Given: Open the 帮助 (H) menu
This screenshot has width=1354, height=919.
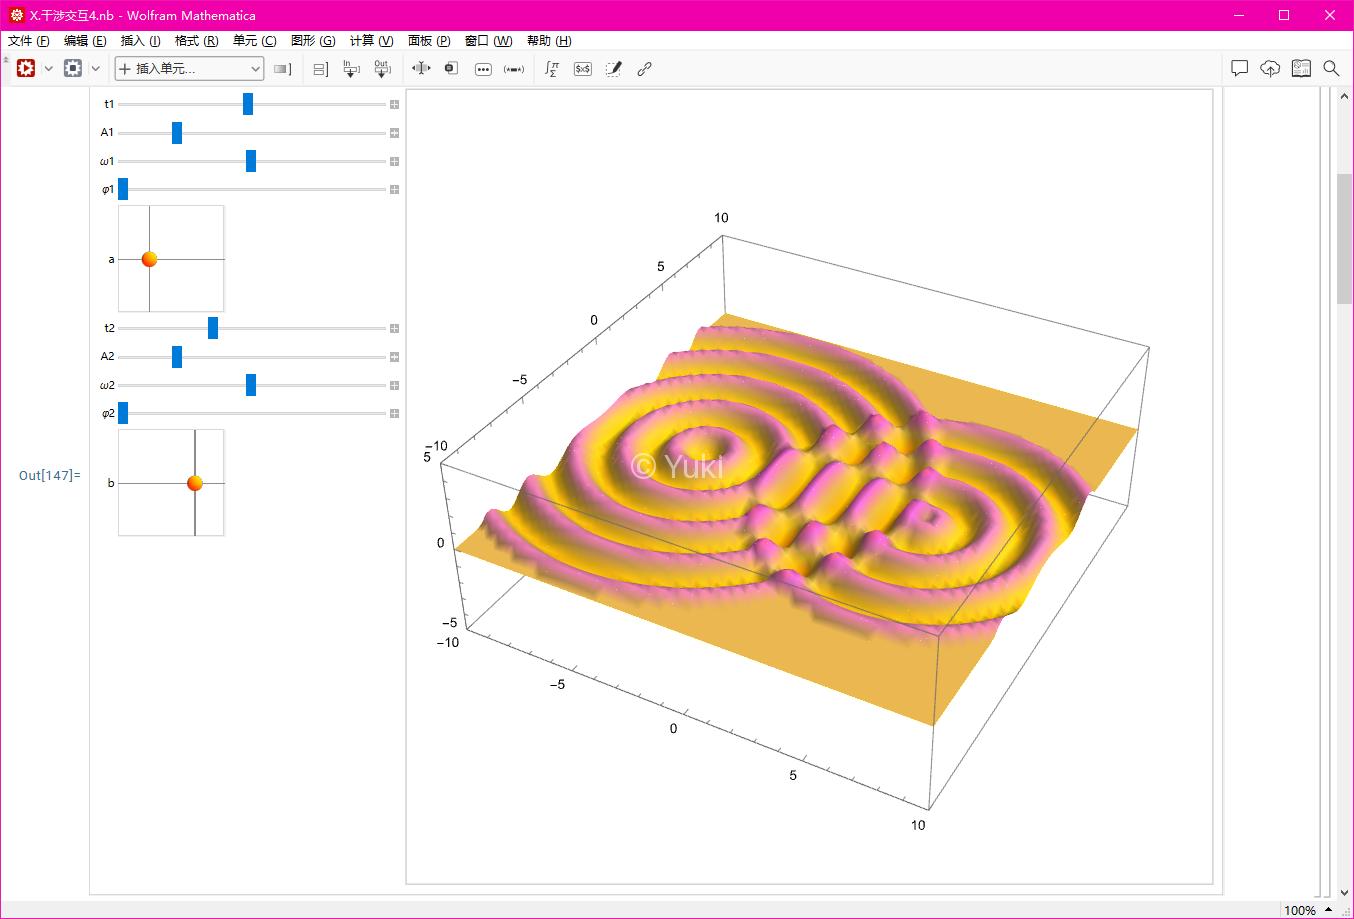Looking at the screenshot, I should 549,41.
